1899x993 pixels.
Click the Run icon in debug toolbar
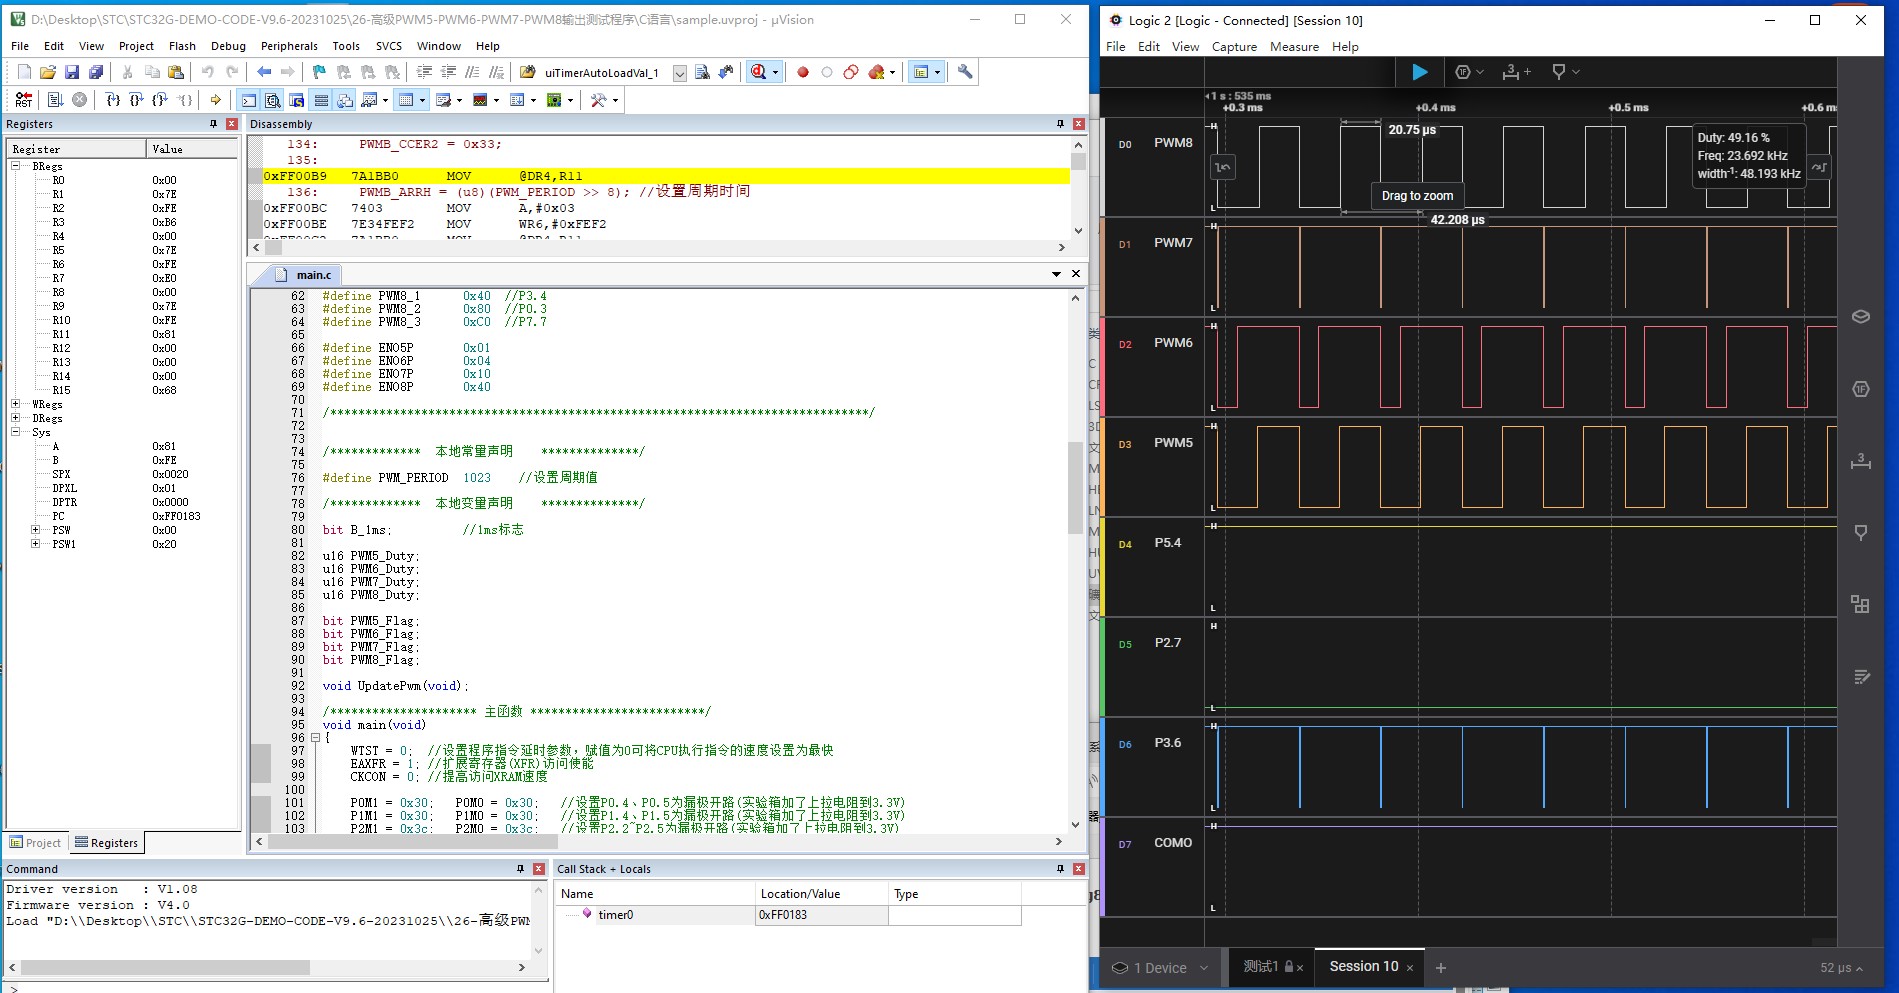55,100
